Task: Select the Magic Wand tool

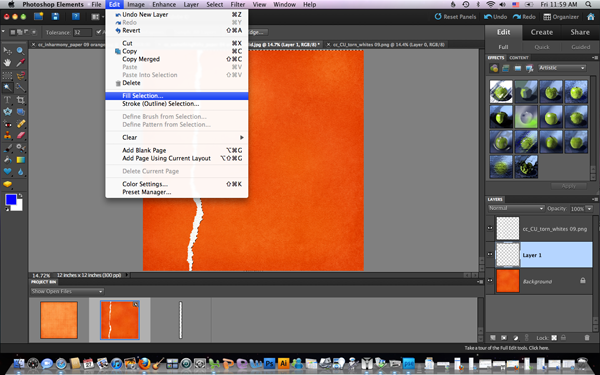Action: coord(7,88)
